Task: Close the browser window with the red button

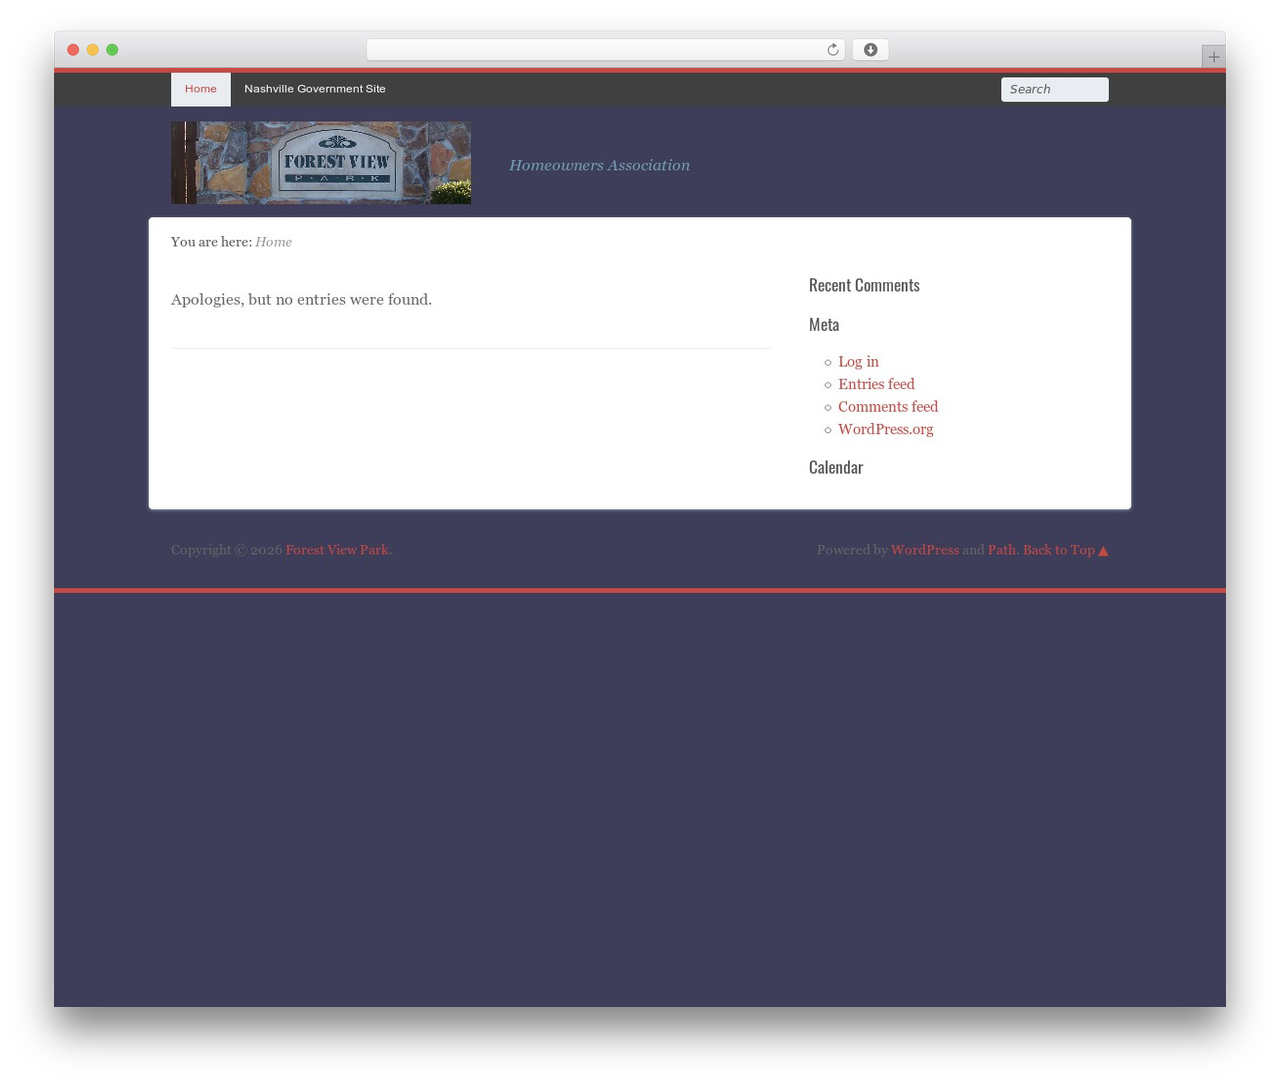Action: coord(73,50)
